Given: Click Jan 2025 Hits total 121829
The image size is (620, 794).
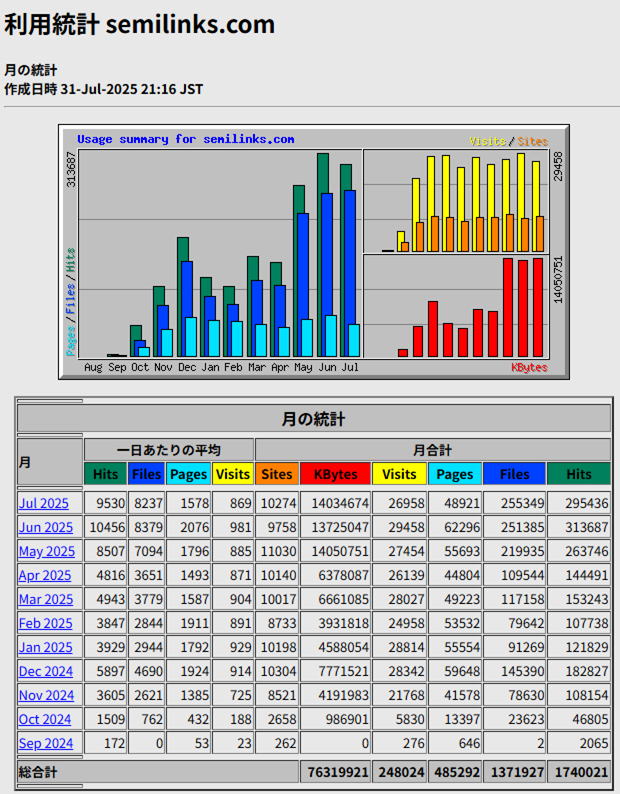Looking at the screenshot, I should pyautogui.click(x=578, y=647).
